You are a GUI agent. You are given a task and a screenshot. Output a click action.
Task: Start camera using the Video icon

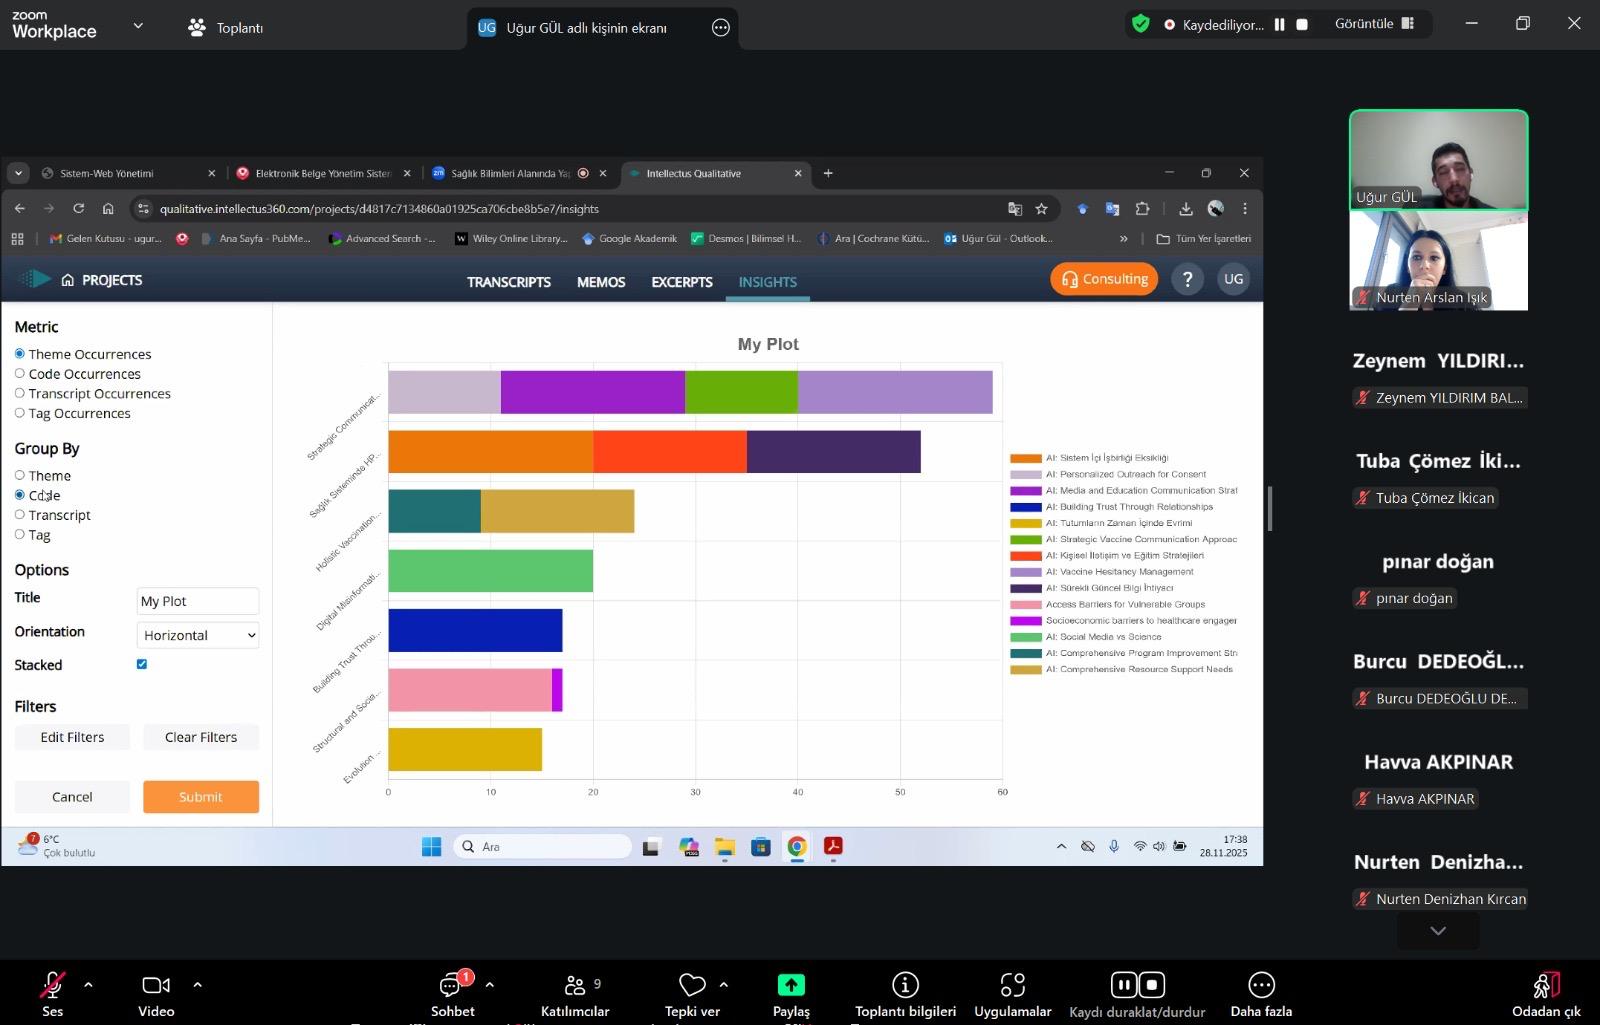click(x=156, y=986)
